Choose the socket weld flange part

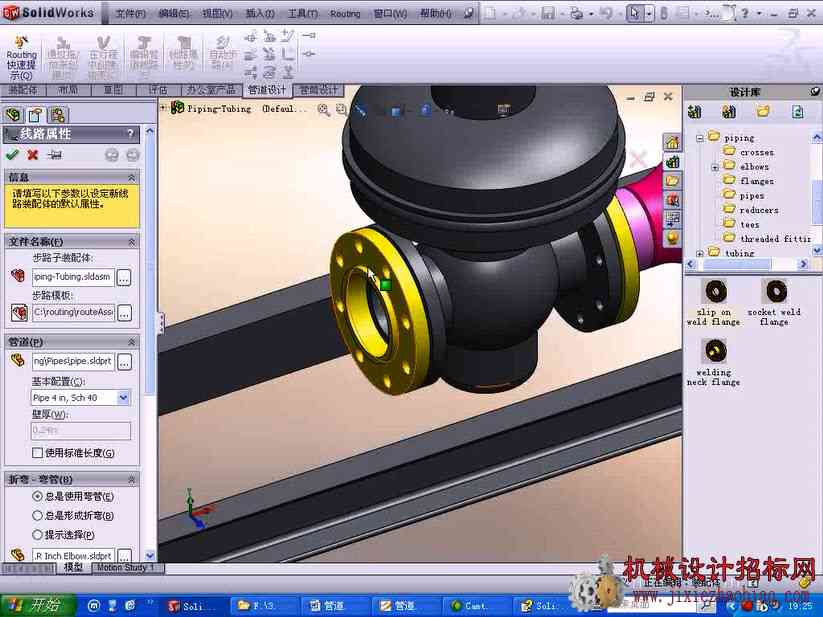(775, 302)
